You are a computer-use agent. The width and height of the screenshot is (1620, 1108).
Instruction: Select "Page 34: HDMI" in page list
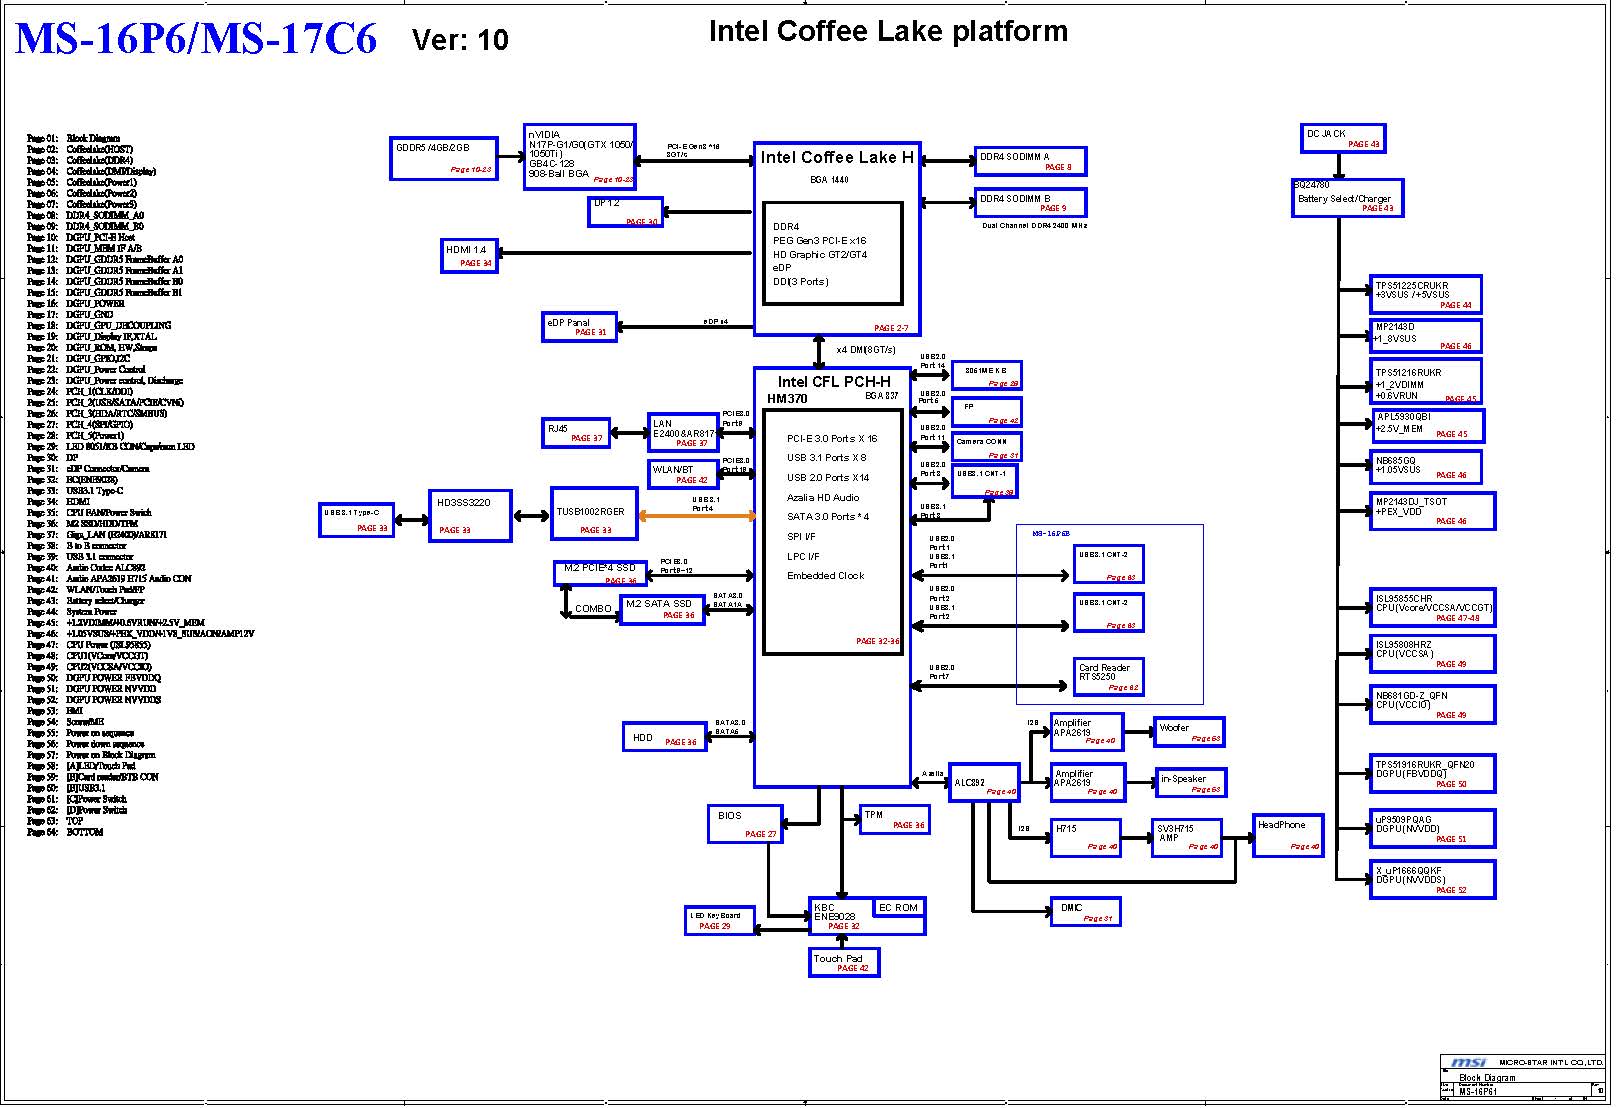coord(58,502)
